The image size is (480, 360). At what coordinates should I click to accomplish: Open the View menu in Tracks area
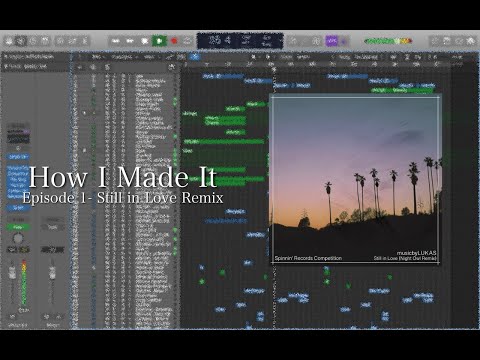click(x=150, y=57)
